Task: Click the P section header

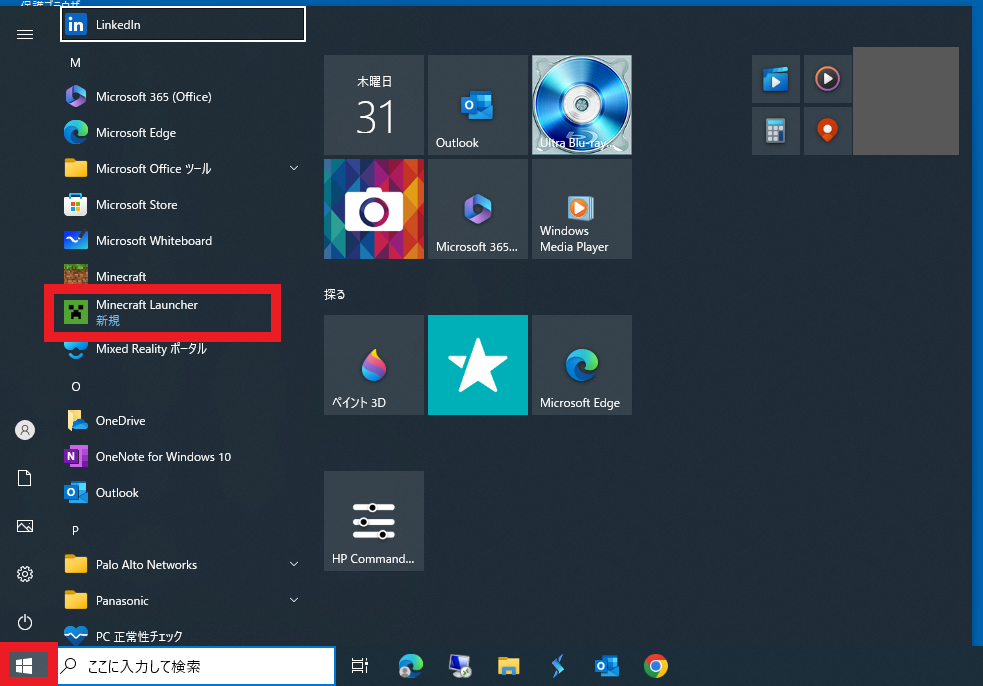Action: click(x=75, y=530)
